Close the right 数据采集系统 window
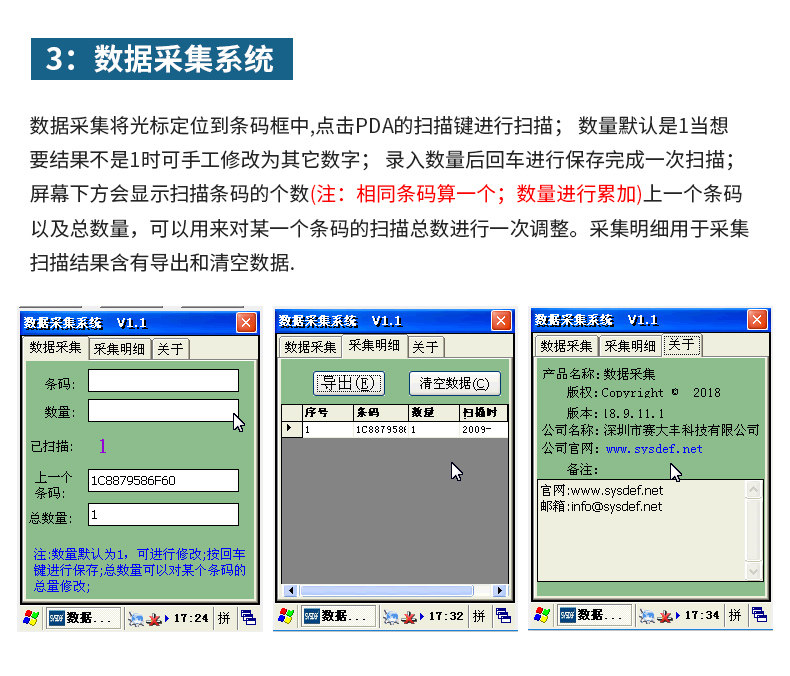This screenshot has width=790, height=676. pos(757,319)
